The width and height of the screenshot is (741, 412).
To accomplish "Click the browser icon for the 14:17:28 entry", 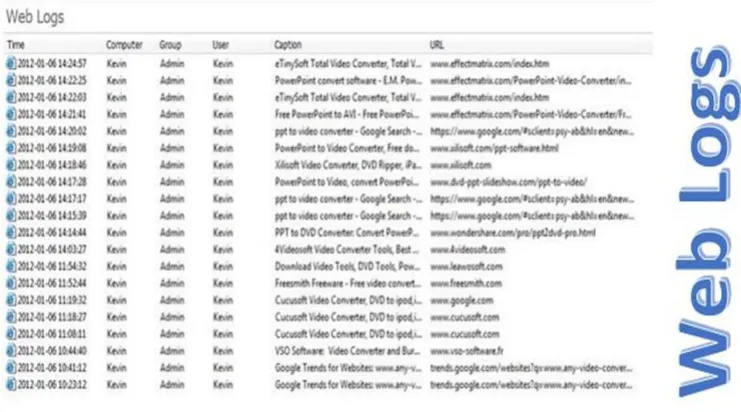I will point(11,182).
